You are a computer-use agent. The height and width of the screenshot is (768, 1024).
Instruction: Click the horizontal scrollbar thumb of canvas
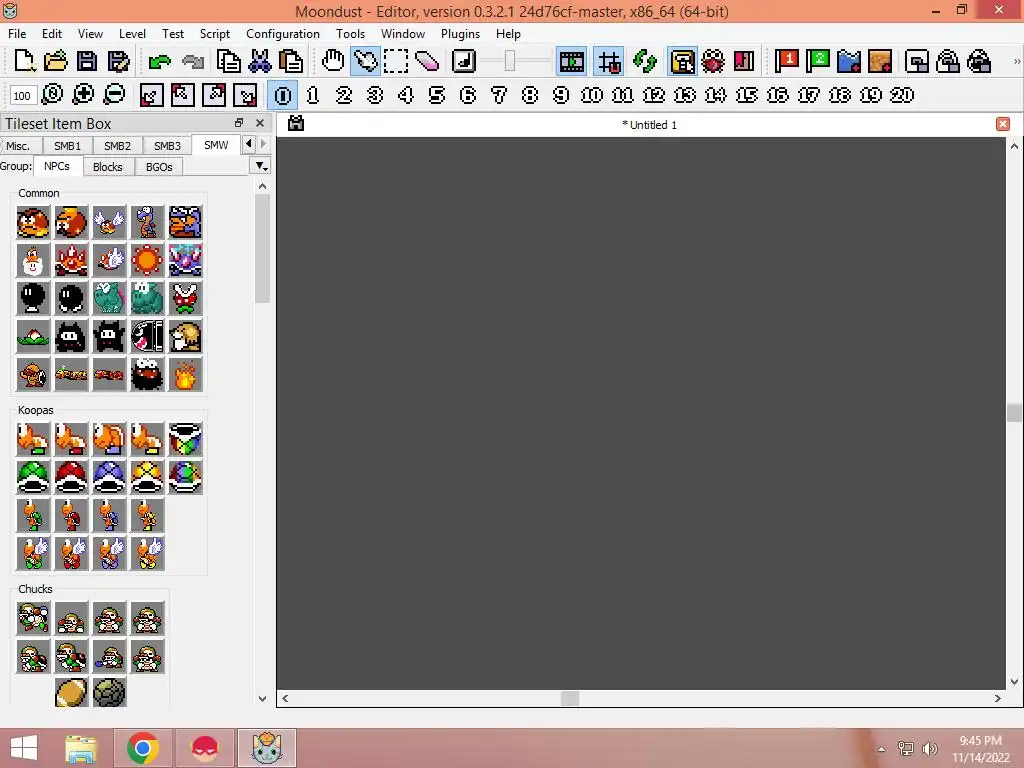pyautogui.click(x=570, y=698)
